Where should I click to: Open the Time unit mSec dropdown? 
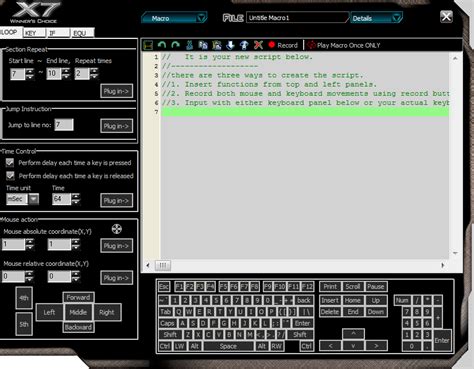point(33,199)
